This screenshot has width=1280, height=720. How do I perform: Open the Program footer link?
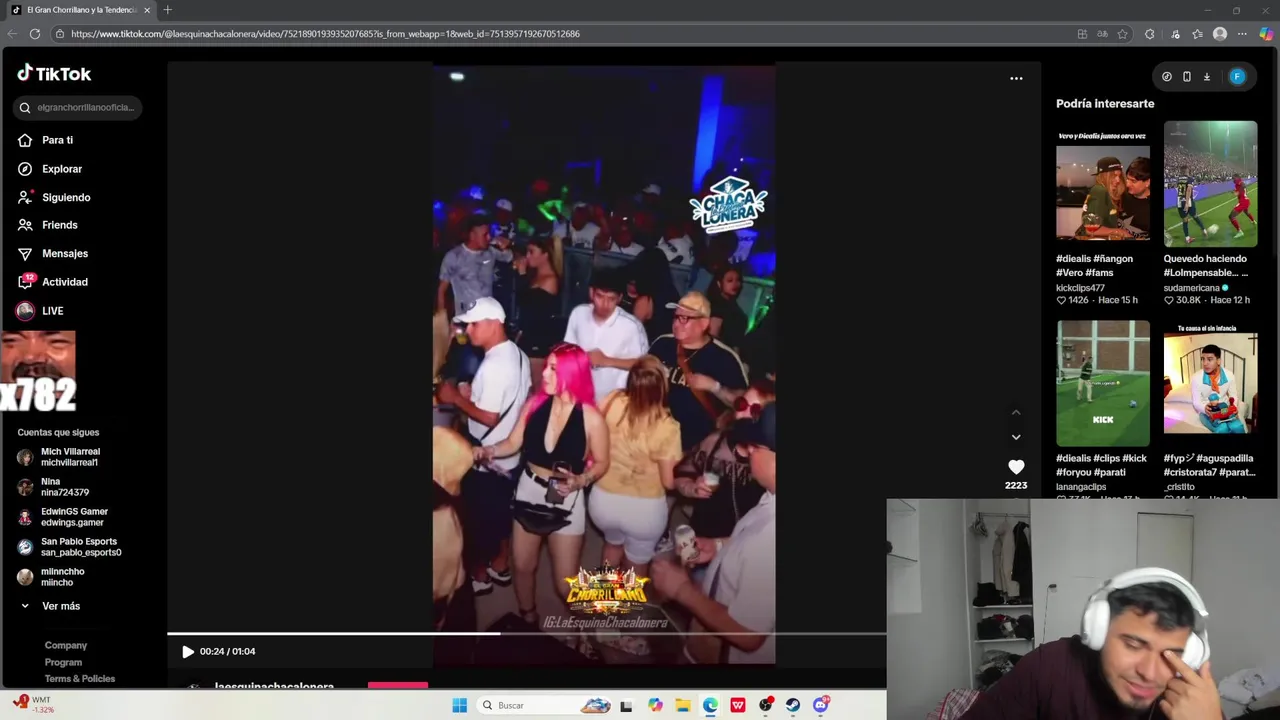[63, 662]
